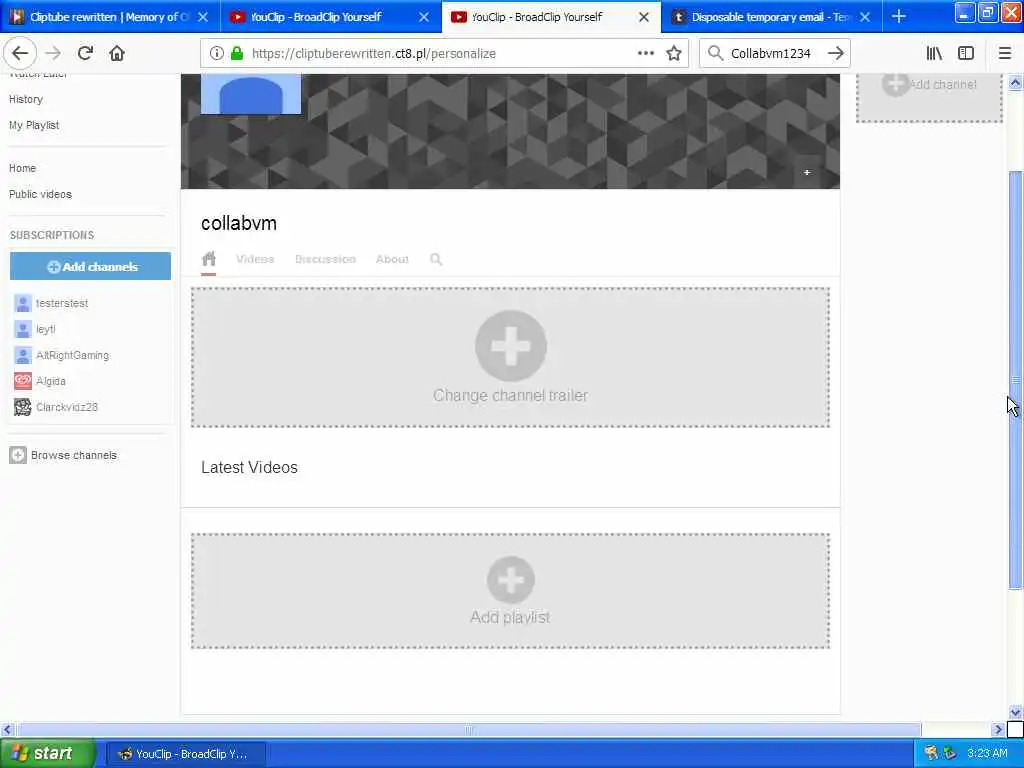Click Change channel trailer text

click(511, 395)
